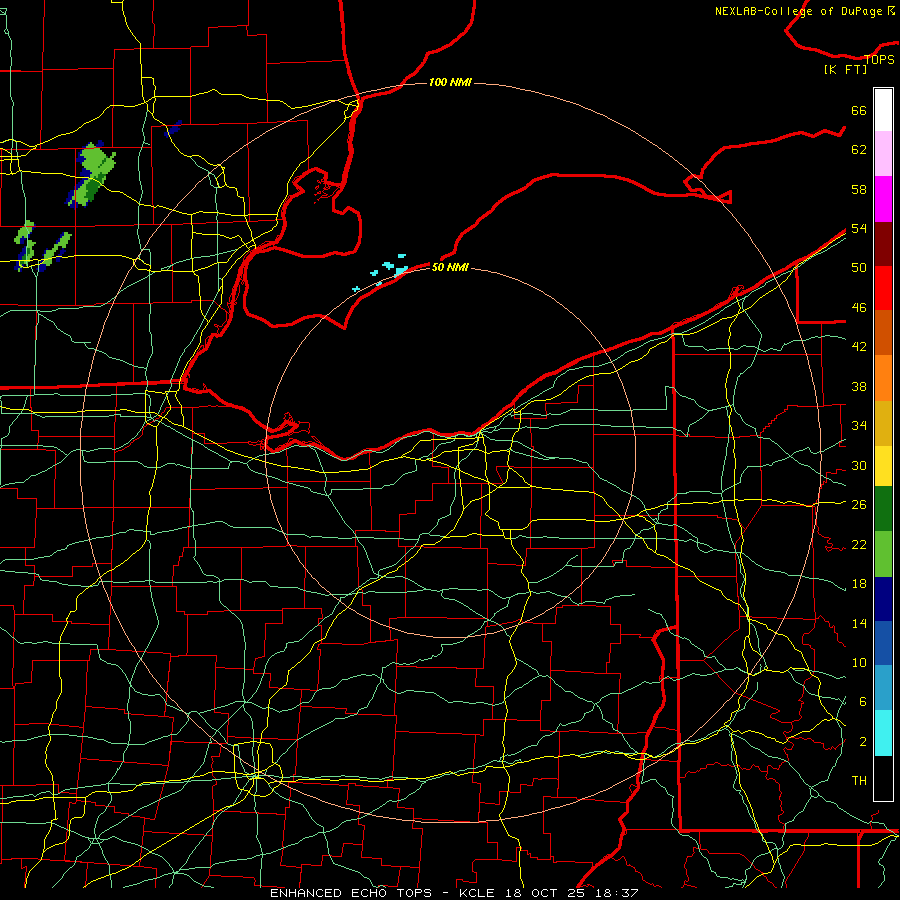Click the "TH" threshold label
Screen dimensions: 900x900
click(x=859, y=780)
